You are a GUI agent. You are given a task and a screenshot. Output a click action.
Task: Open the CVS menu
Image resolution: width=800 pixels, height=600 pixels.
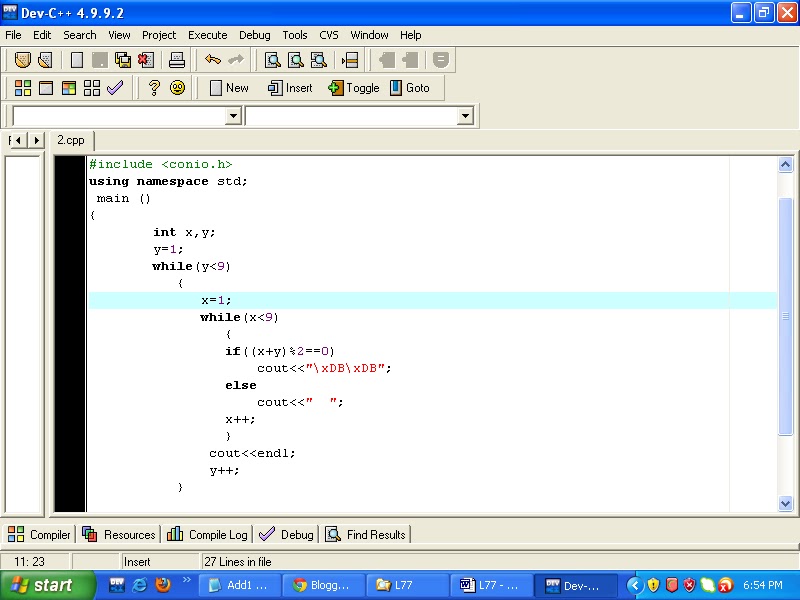coord(329,35)
